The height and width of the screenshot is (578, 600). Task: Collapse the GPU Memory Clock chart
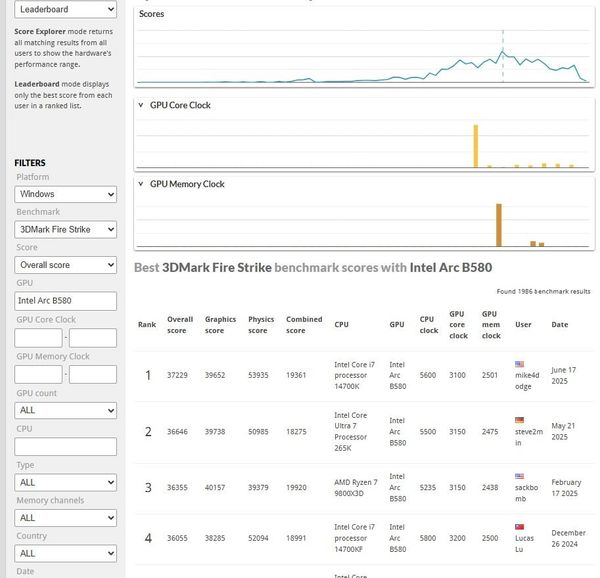click(141, 184)
